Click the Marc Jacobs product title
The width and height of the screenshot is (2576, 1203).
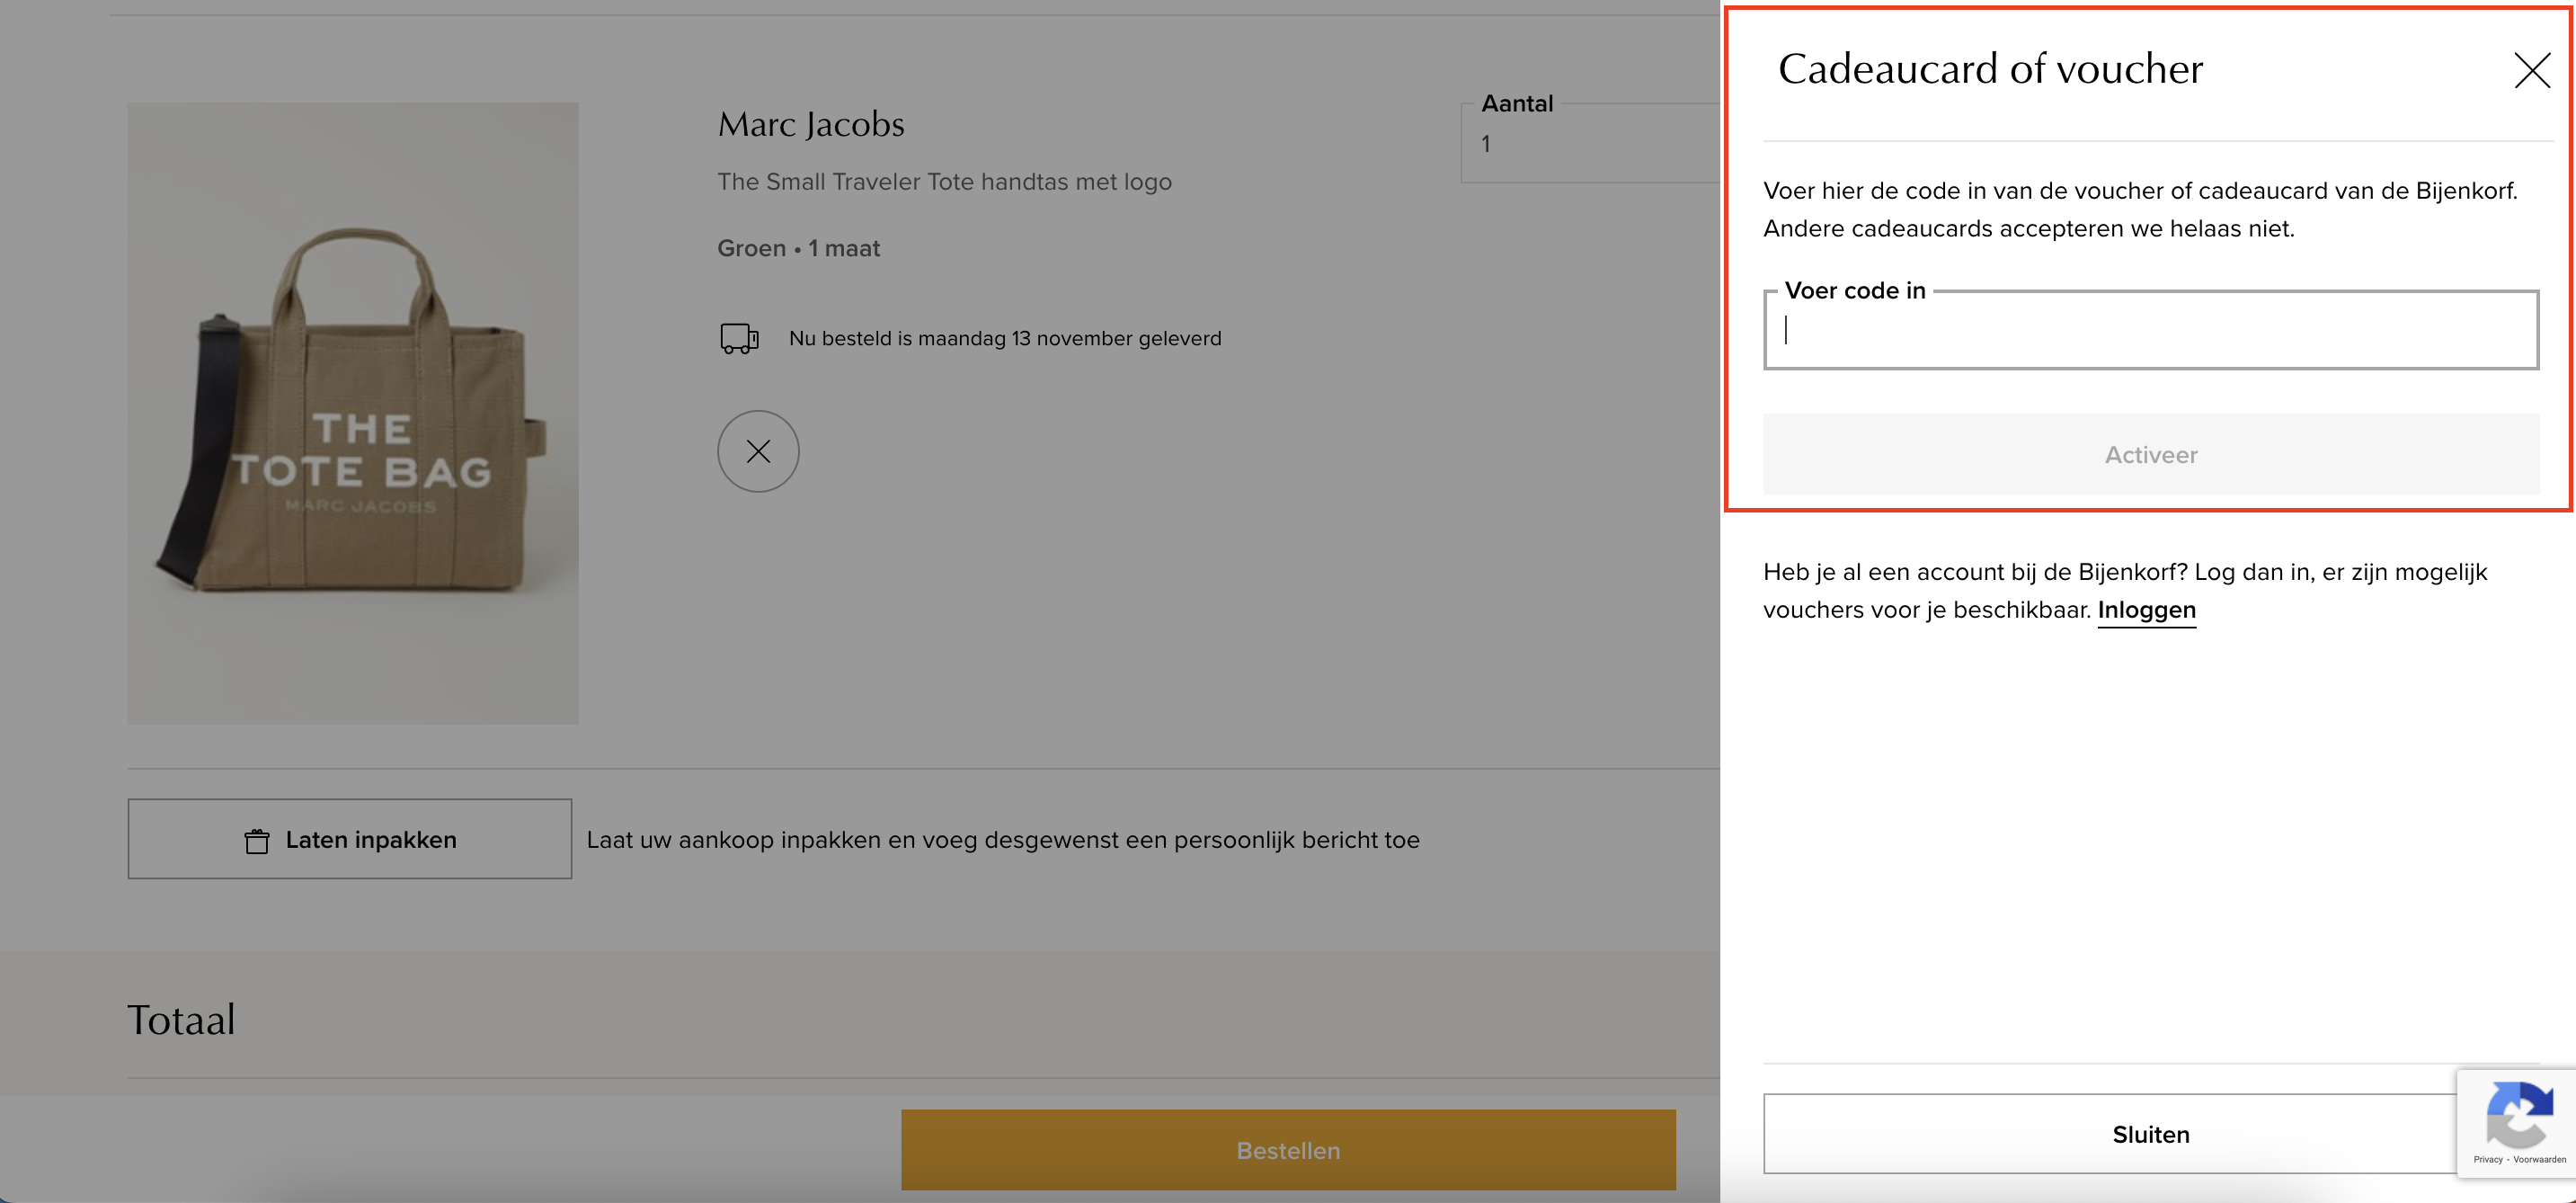811,124
